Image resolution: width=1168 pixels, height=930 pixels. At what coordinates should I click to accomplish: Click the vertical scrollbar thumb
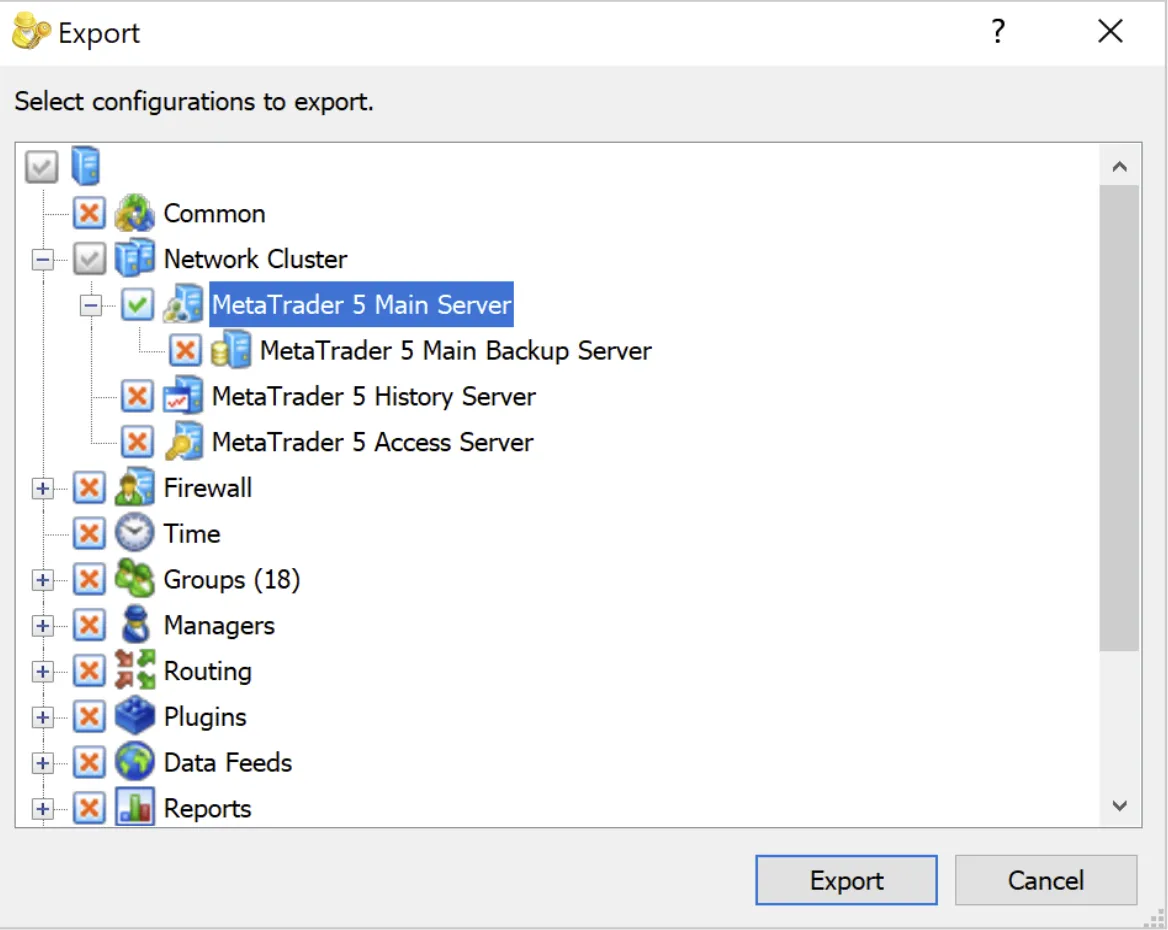pyautogui.click(x=1119, y=418)
